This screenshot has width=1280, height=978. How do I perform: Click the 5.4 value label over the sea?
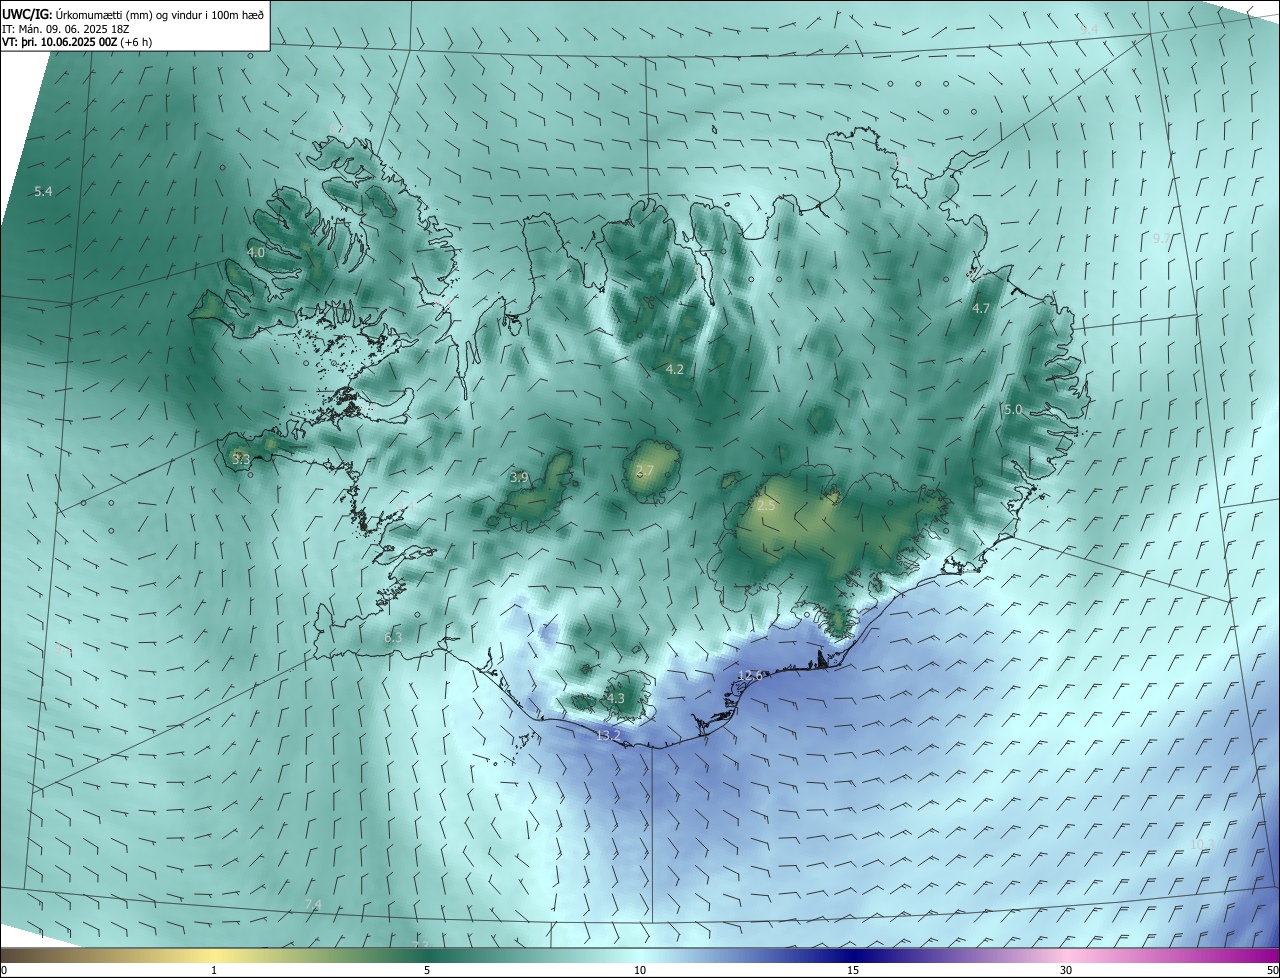(43, 191)
